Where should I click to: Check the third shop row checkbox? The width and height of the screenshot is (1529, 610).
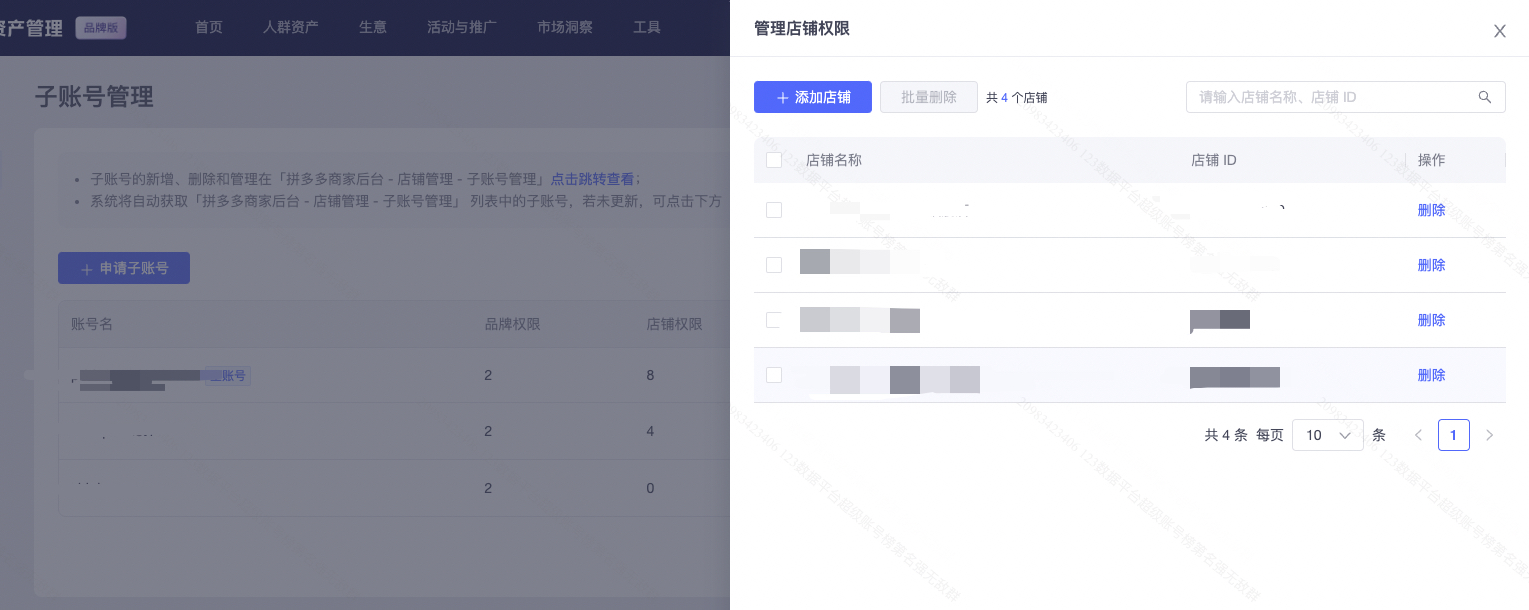click(774, 320)
